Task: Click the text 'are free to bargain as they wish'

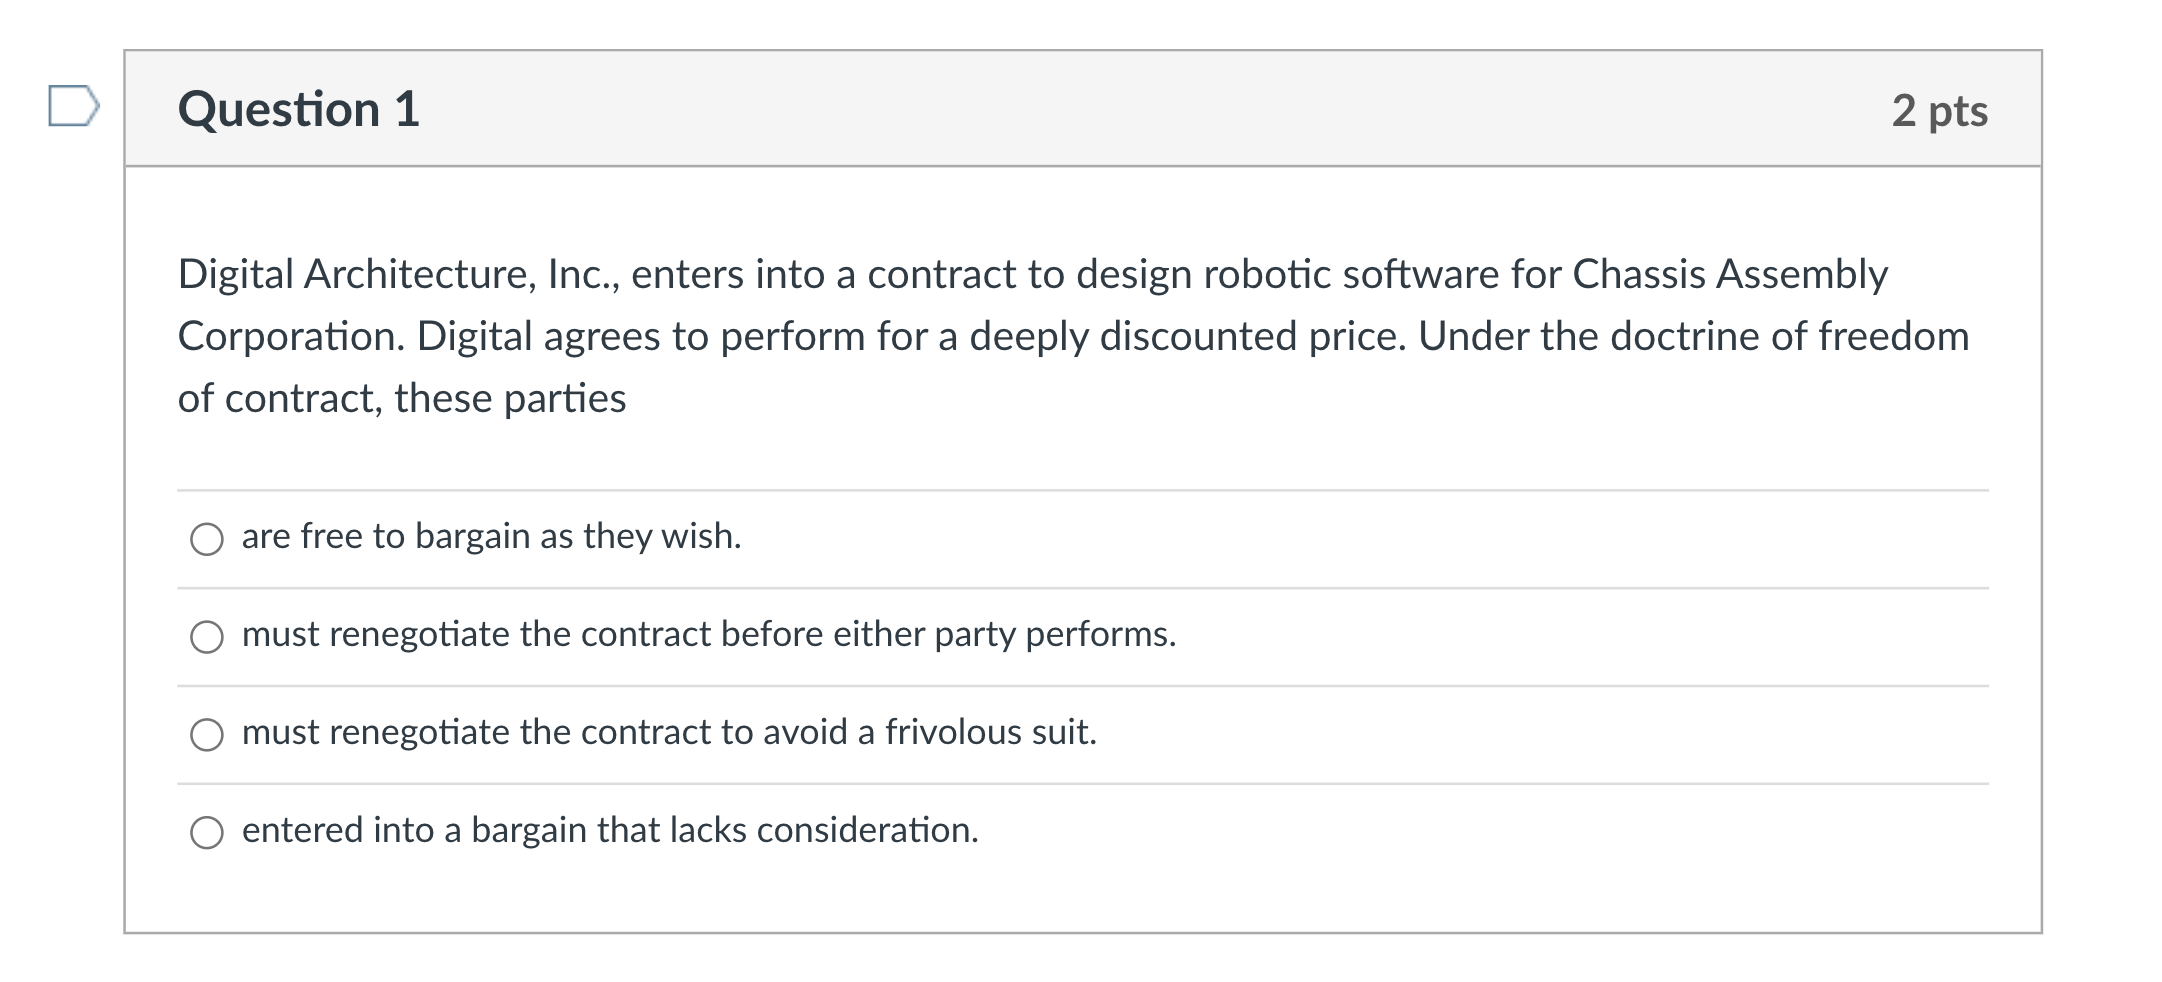Action: click(490, 536)
